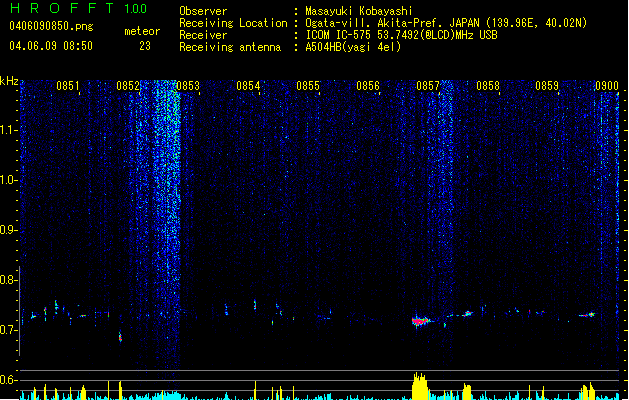Select the file name 0406090850.png
629x400 pixels.
coord(51,27)
